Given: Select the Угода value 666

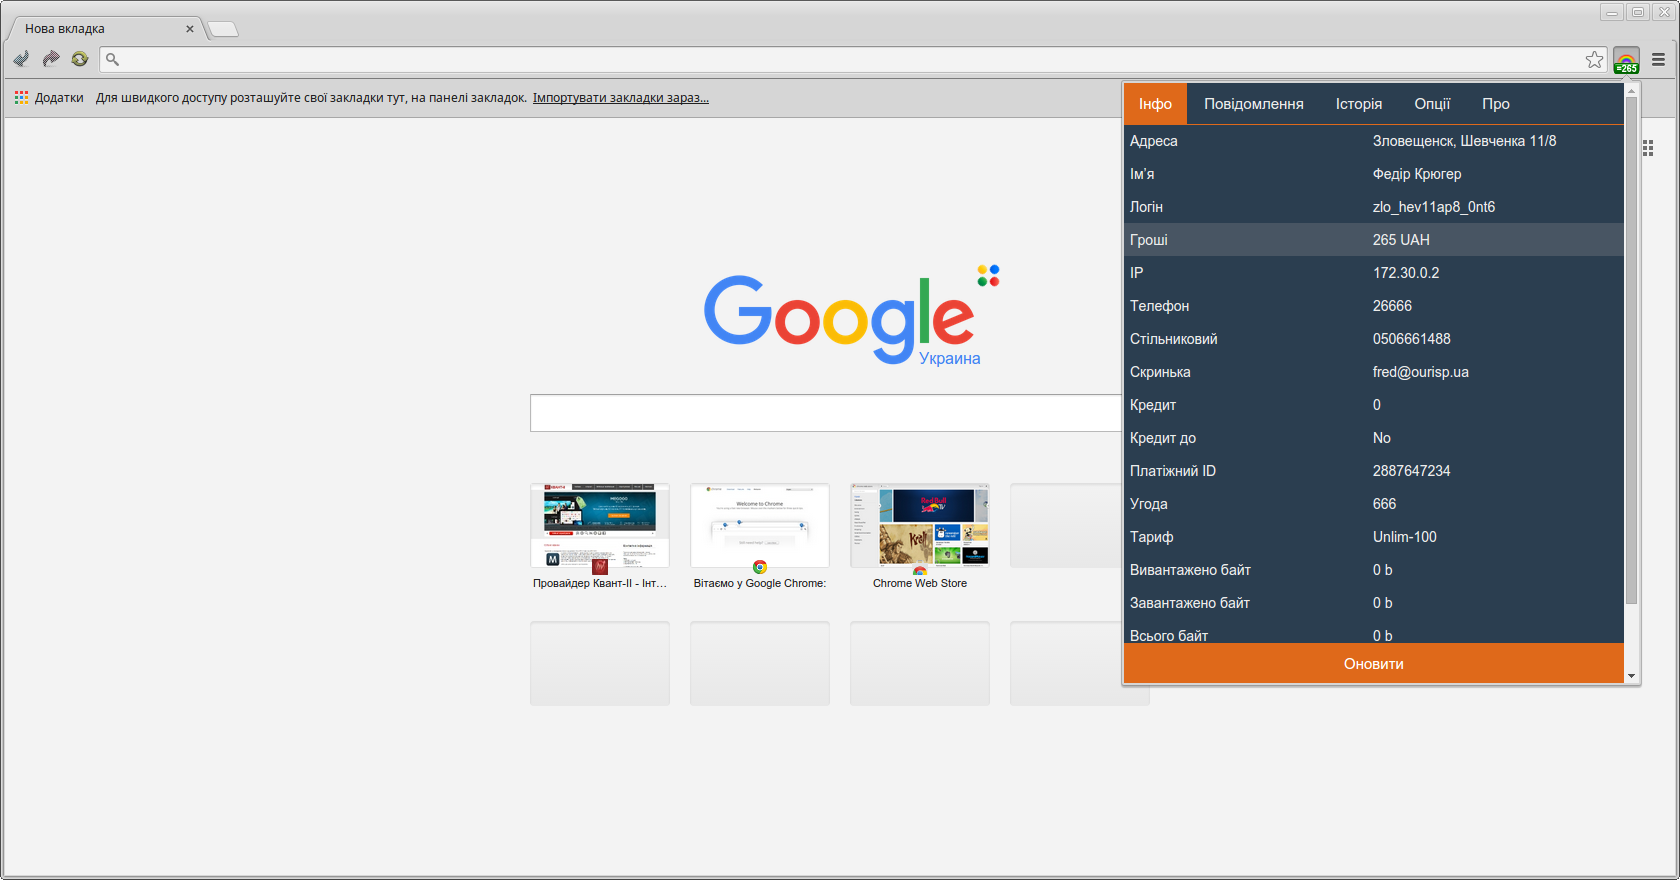Looking at the screenshot, I should pyautogui.click(x=1384, y=504).
